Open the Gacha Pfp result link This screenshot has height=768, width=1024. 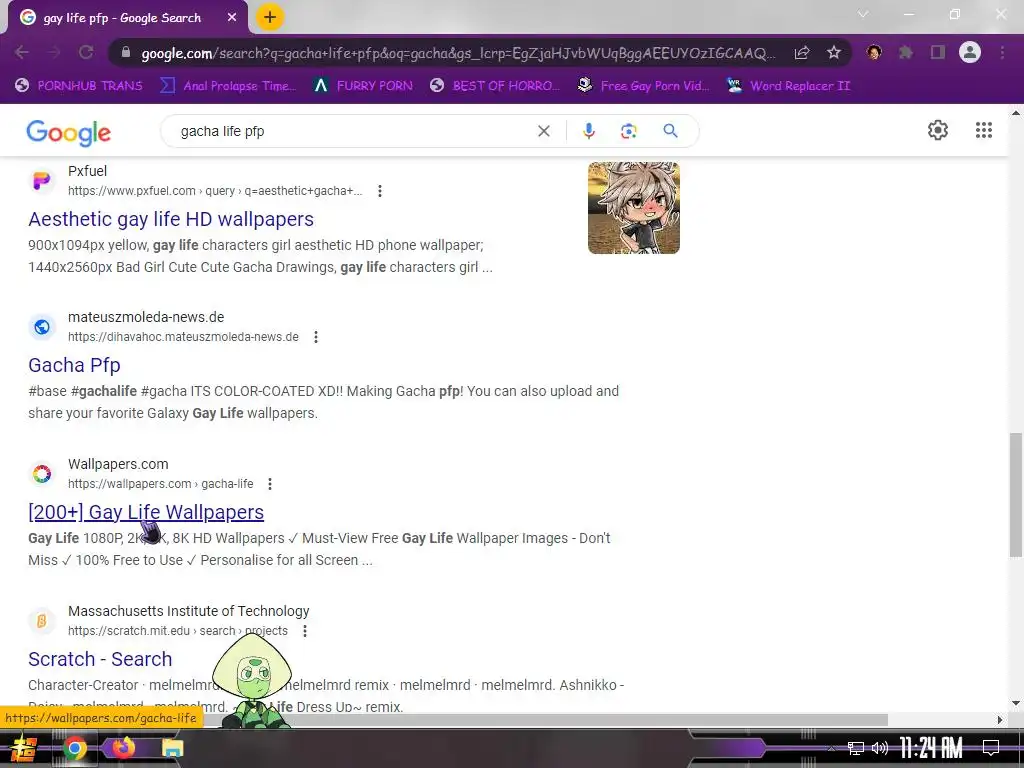point(74,365)
